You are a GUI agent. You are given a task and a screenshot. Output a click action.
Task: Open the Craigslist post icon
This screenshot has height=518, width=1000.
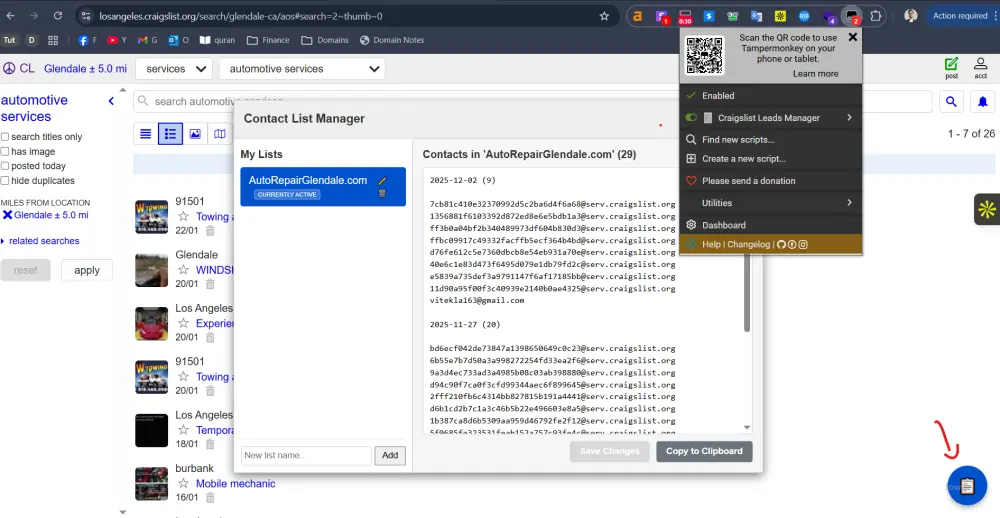(x=951, y=68)
